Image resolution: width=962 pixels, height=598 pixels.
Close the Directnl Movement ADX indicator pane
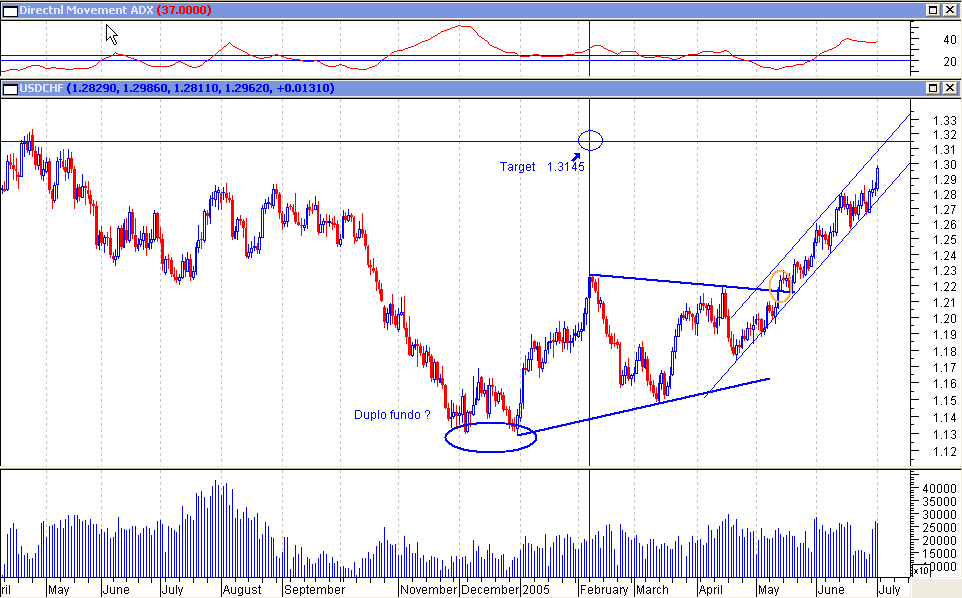pos(949,11)
